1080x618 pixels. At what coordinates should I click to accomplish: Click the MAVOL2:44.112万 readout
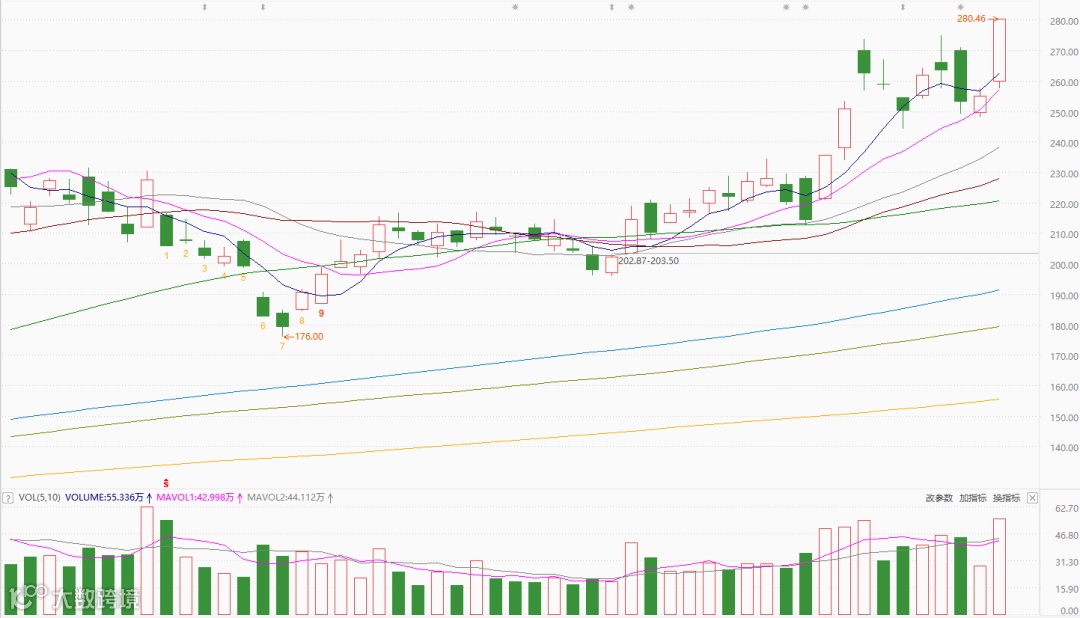click(286, 497)
